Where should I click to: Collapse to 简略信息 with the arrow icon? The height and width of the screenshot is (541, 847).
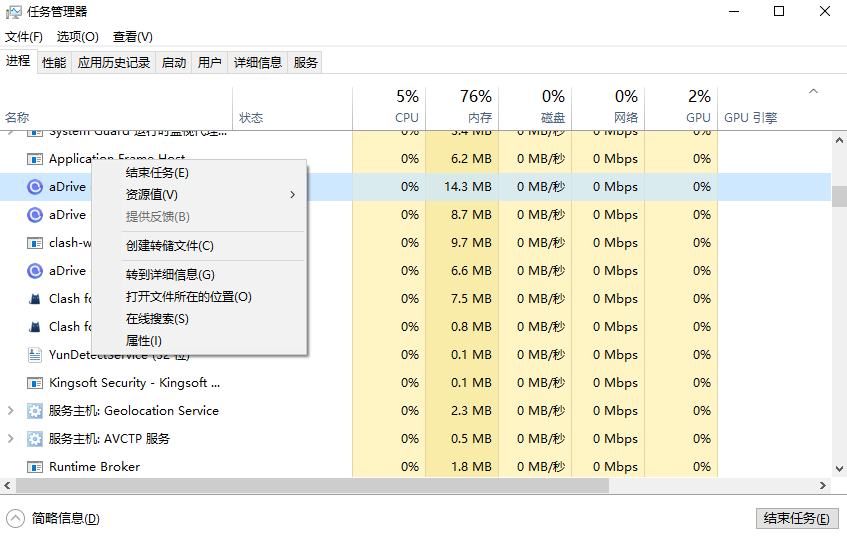click(16, 518)
